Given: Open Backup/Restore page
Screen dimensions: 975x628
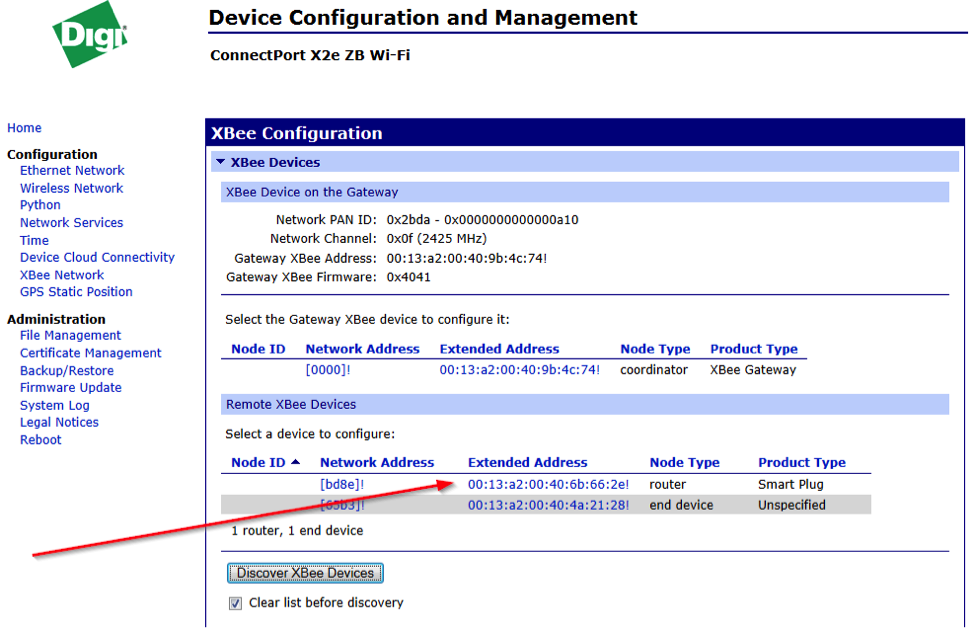Looking at the screenshot, I should pyautogui.click(x=67, y=371).
